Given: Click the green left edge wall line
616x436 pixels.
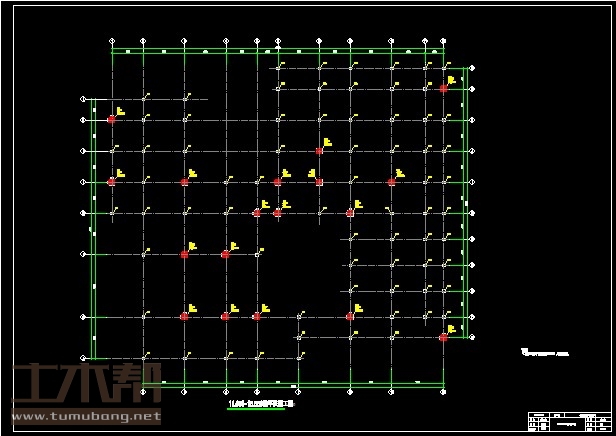Looking at the screenshot, I should click(93, 230).
